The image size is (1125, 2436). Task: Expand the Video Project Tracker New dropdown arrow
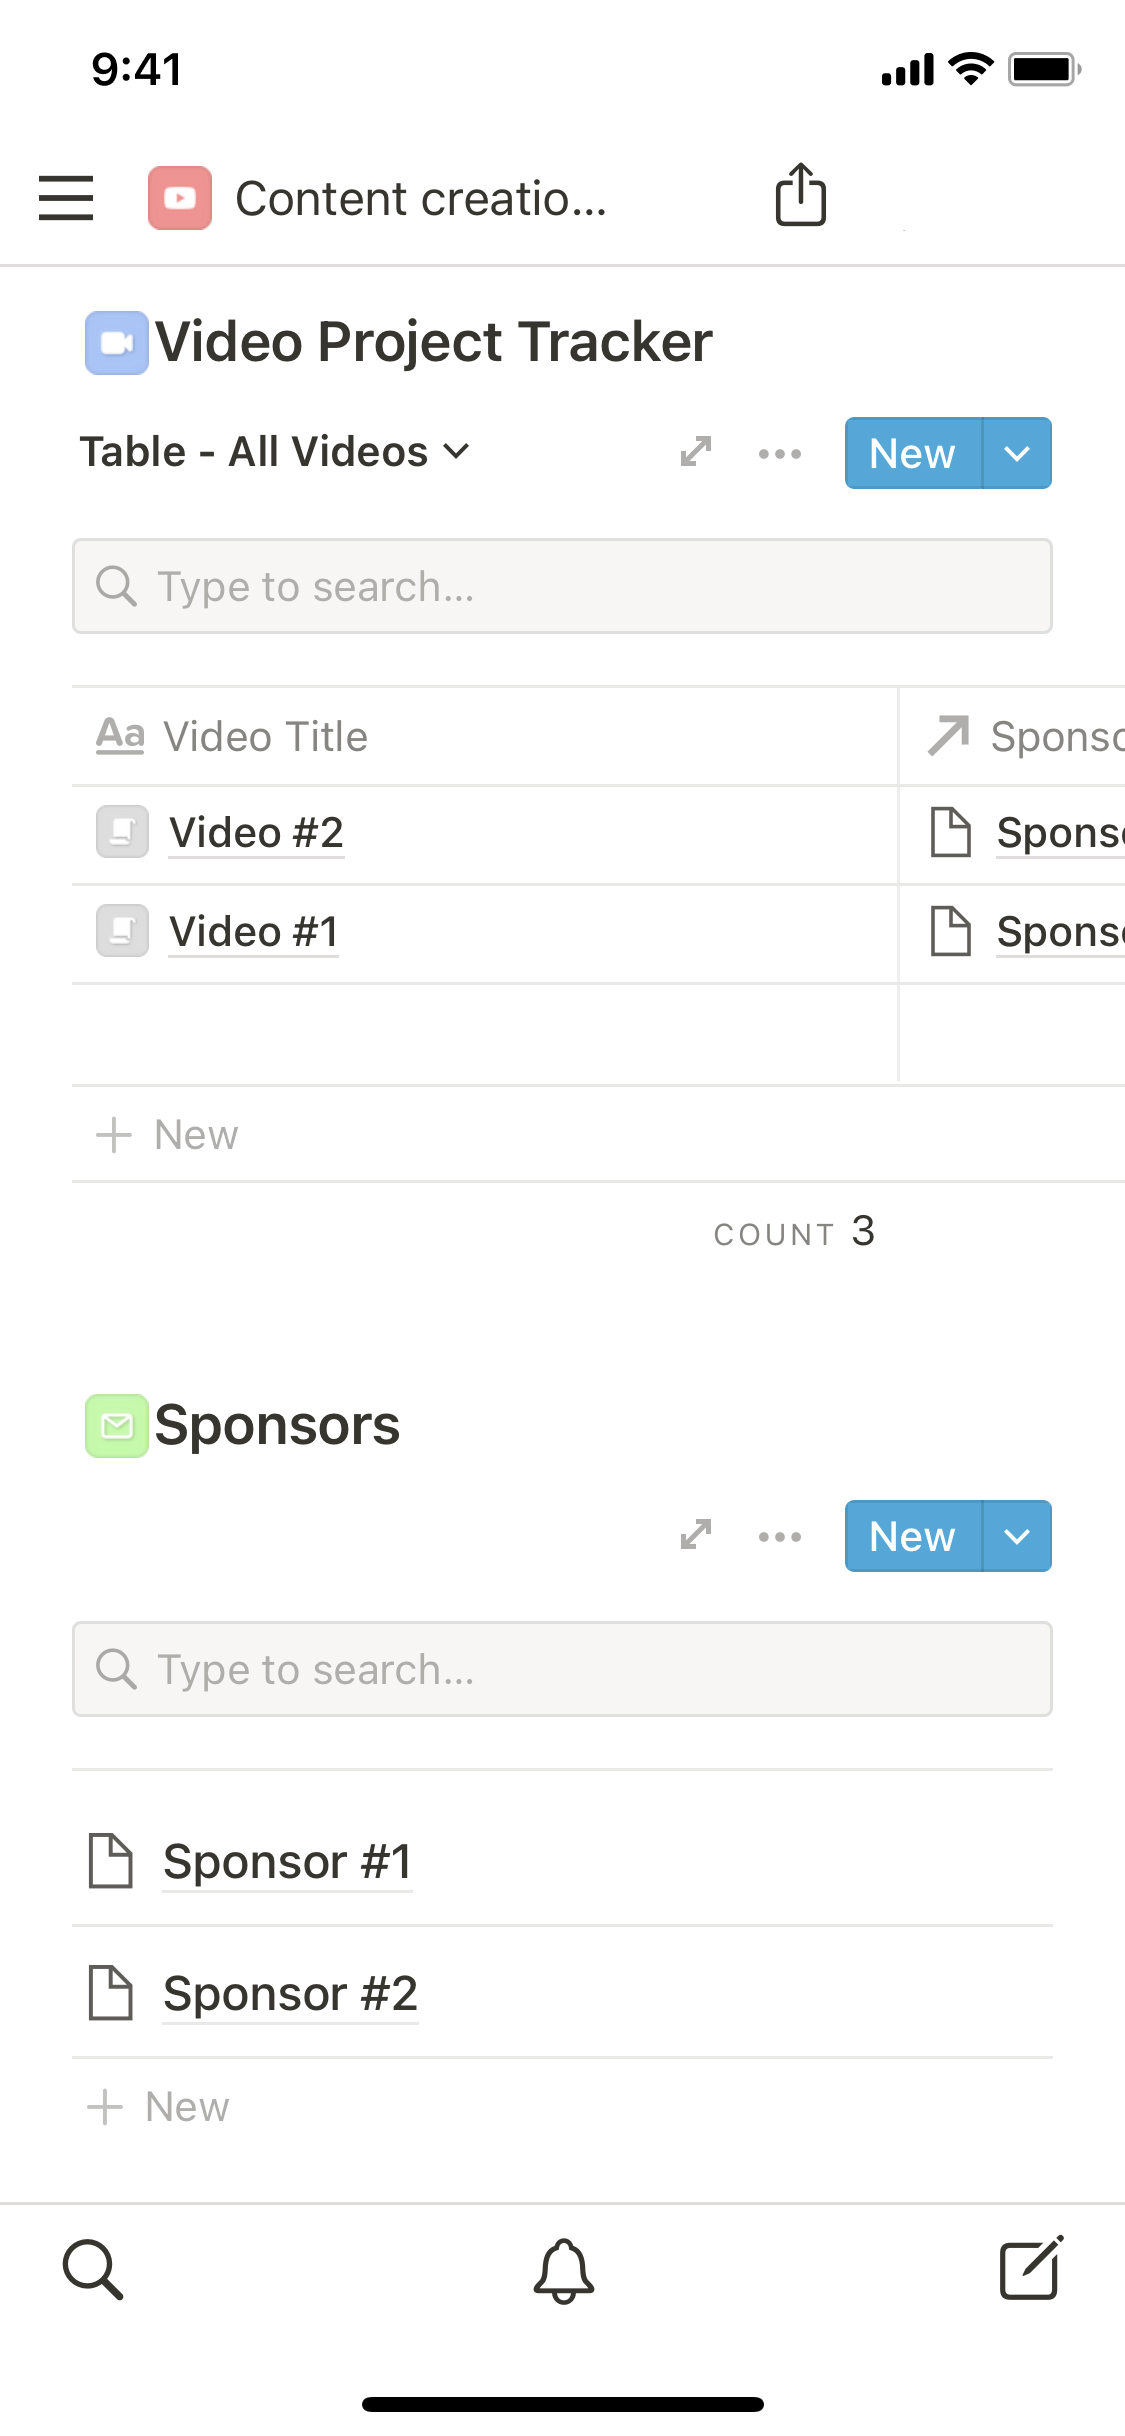click(x=1017, y=453)
